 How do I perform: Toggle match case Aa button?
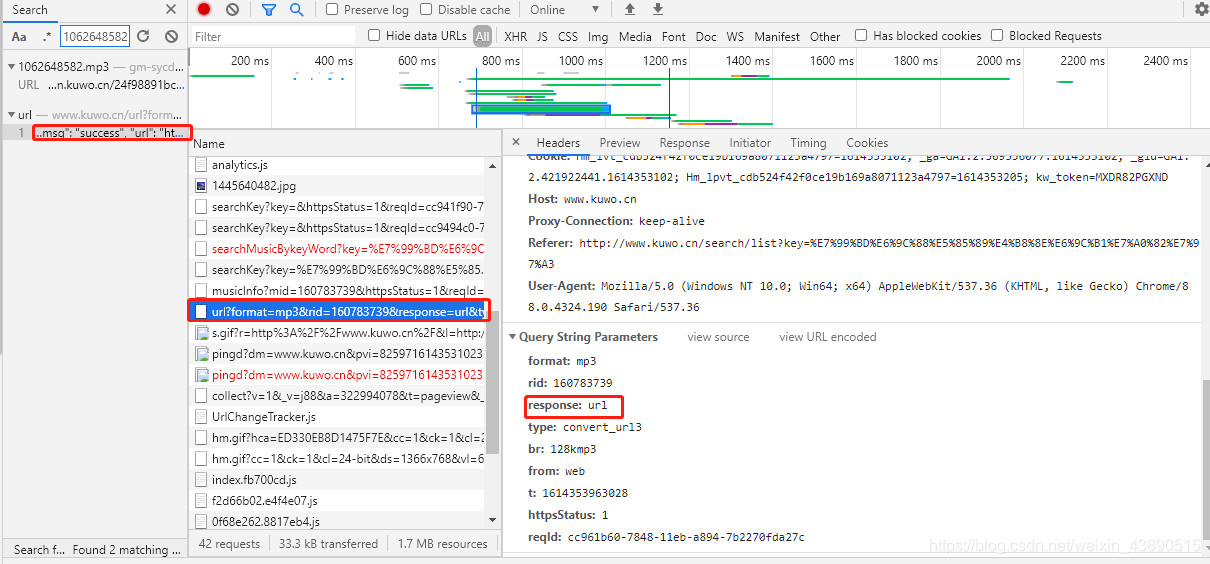pyautogui.click(x=19, y=36)
